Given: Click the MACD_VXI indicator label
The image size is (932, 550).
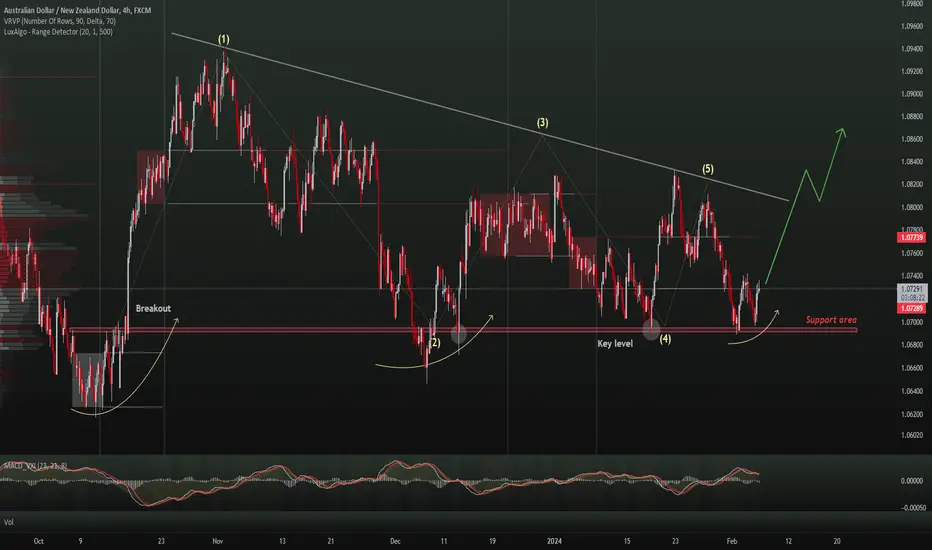Looking at the screenshot, I should coord(36,466).
